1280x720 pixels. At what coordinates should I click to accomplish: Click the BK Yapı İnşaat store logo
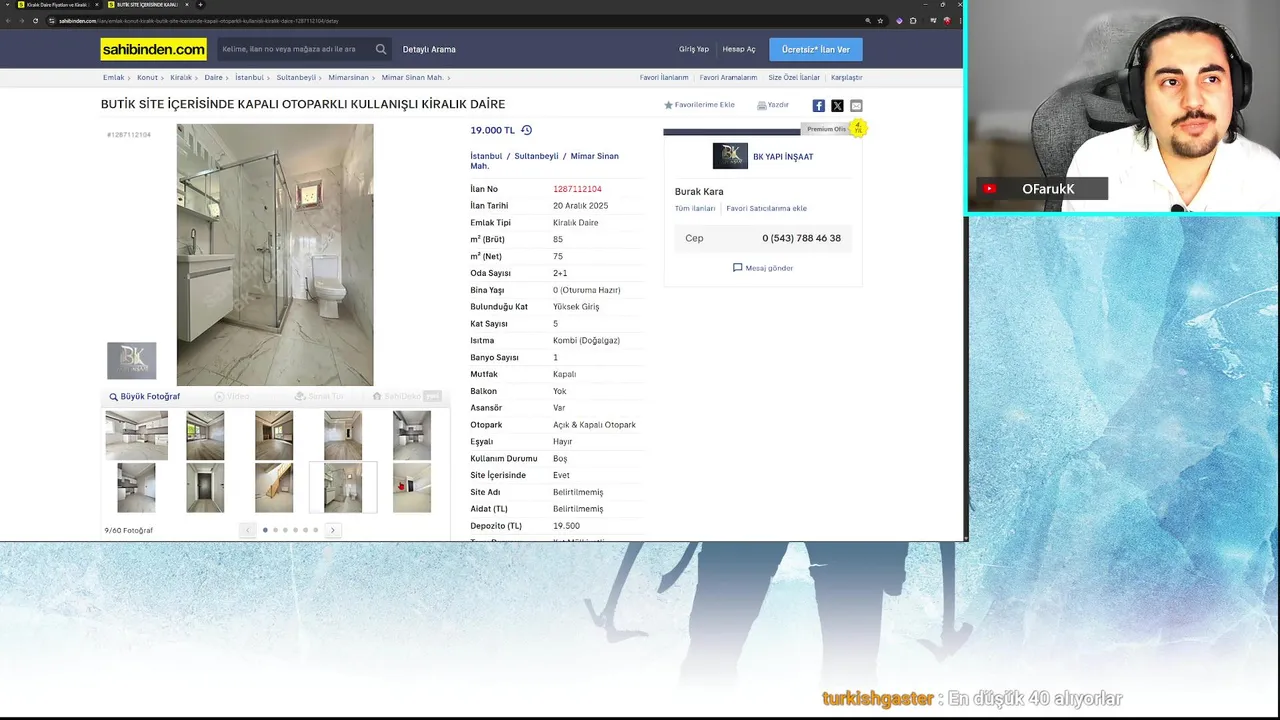[x=730, y=156]
